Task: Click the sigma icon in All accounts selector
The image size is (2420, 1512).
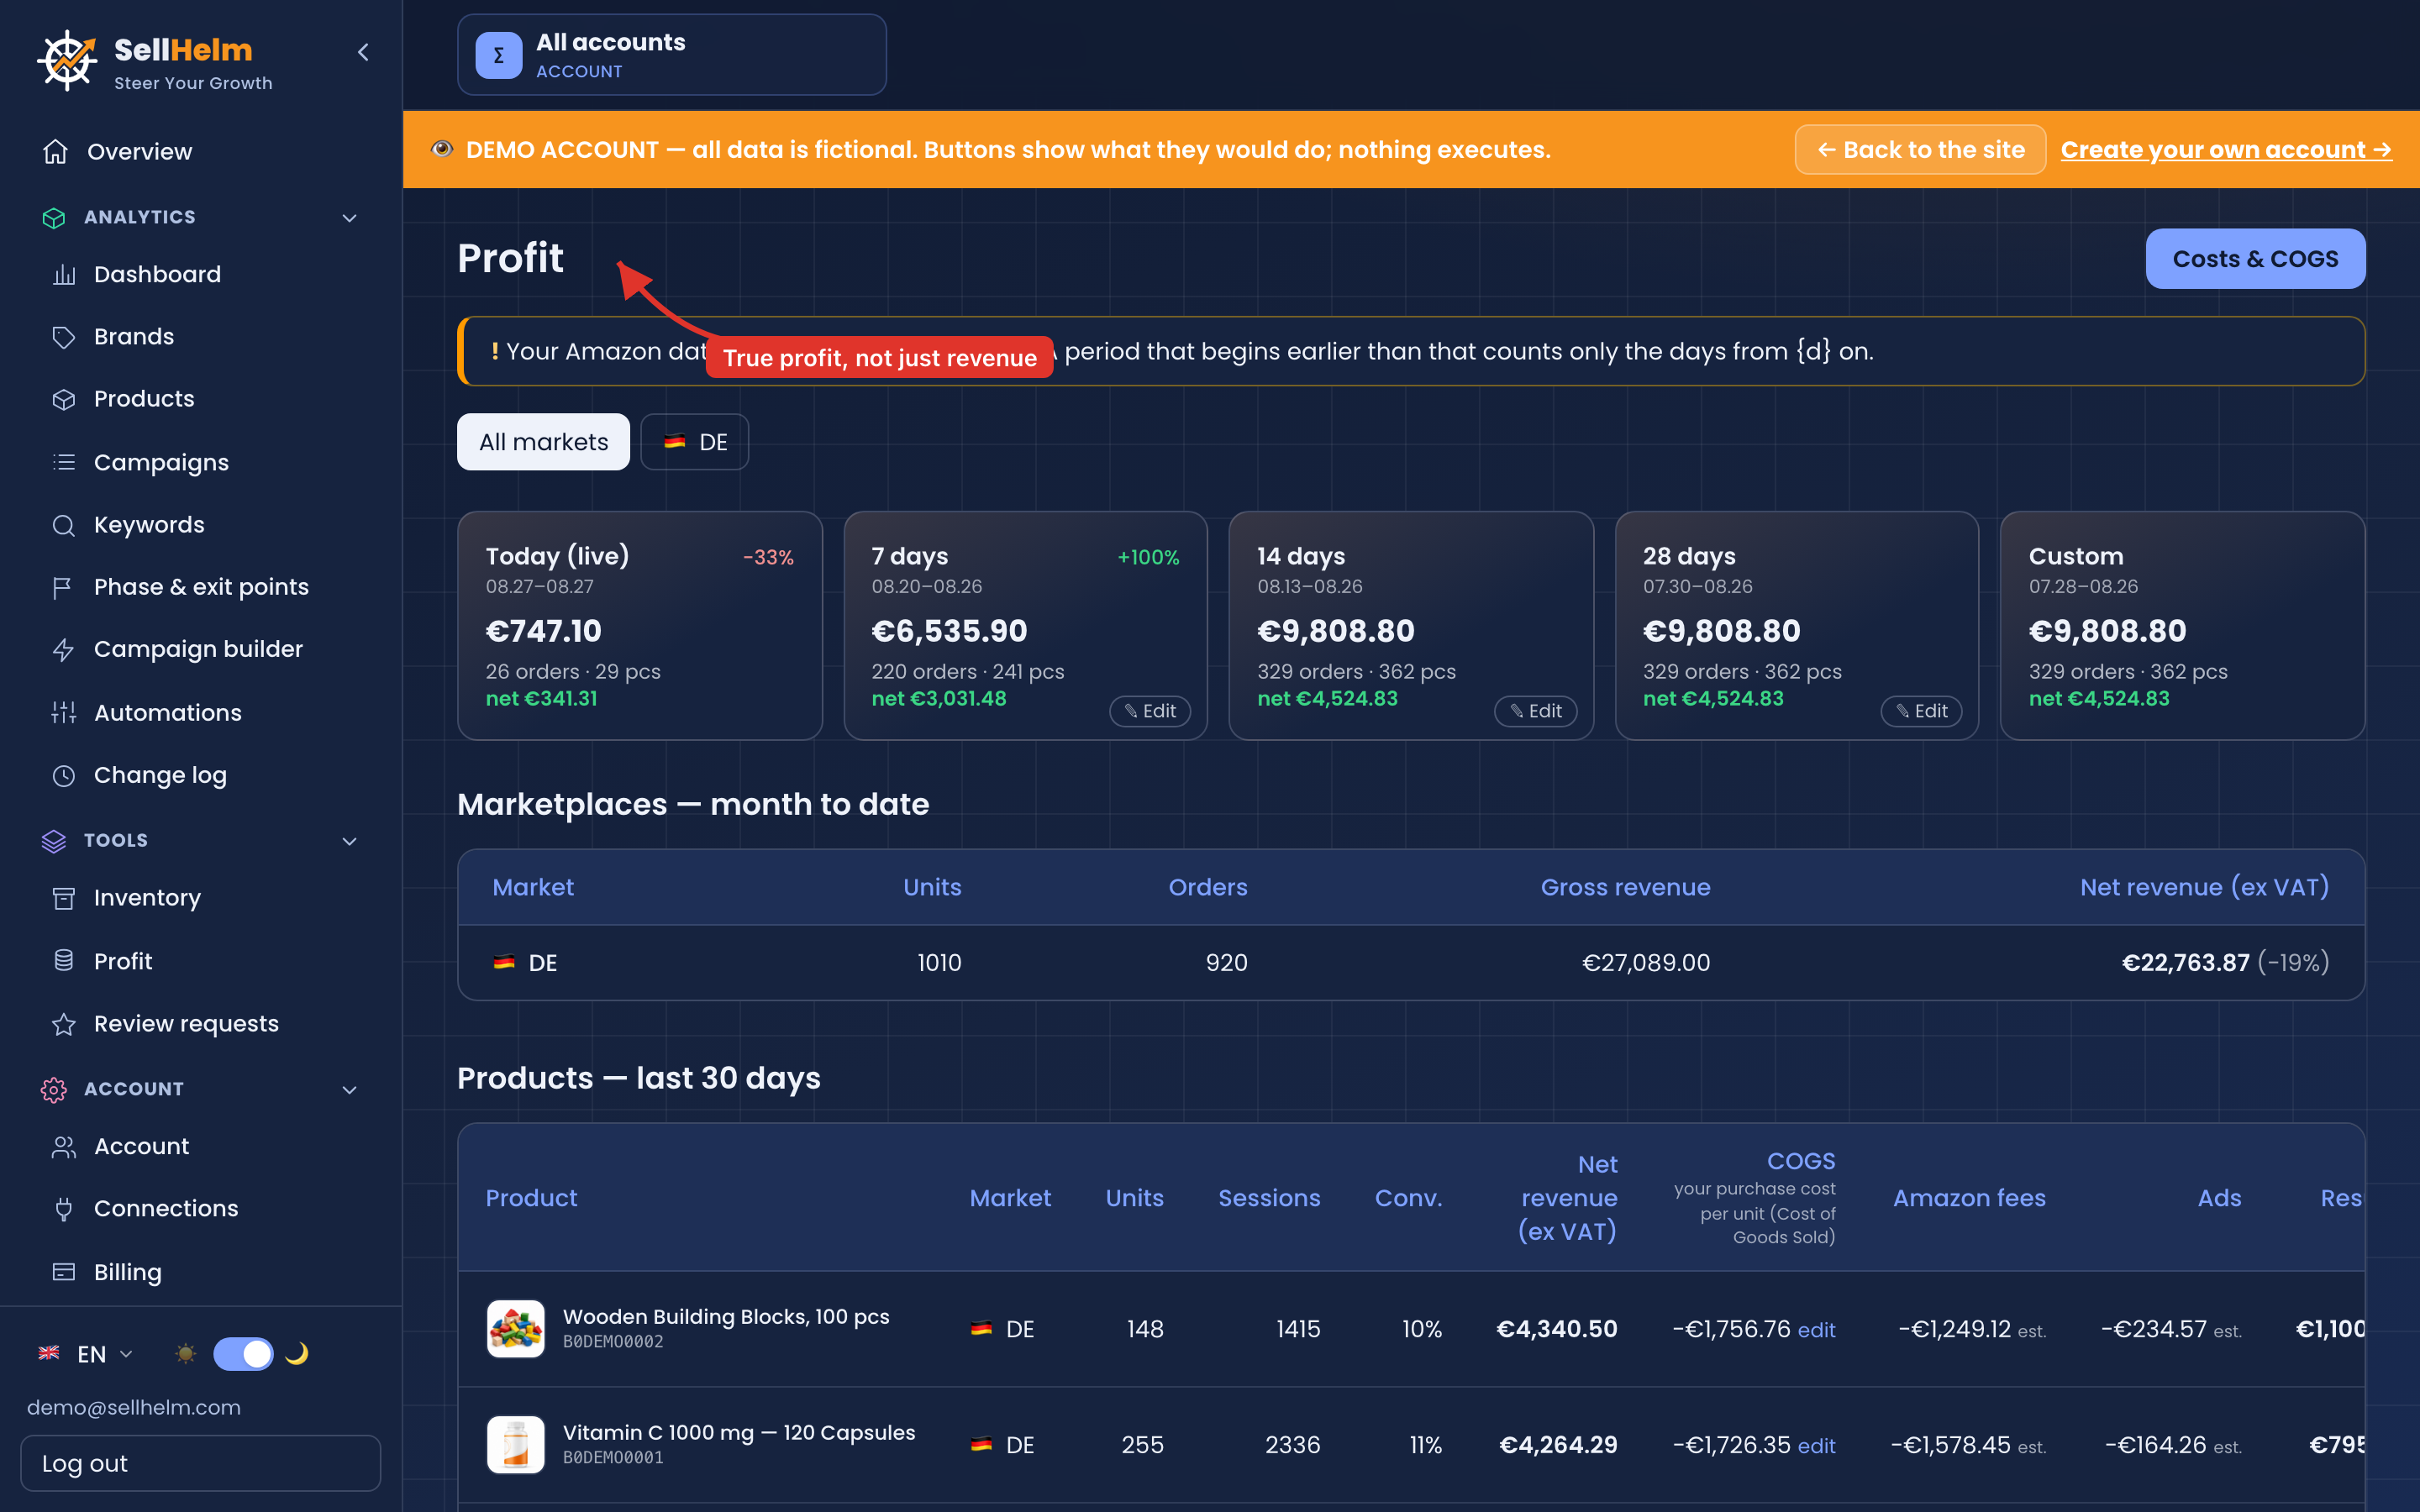Action: (x=499, y=56)
